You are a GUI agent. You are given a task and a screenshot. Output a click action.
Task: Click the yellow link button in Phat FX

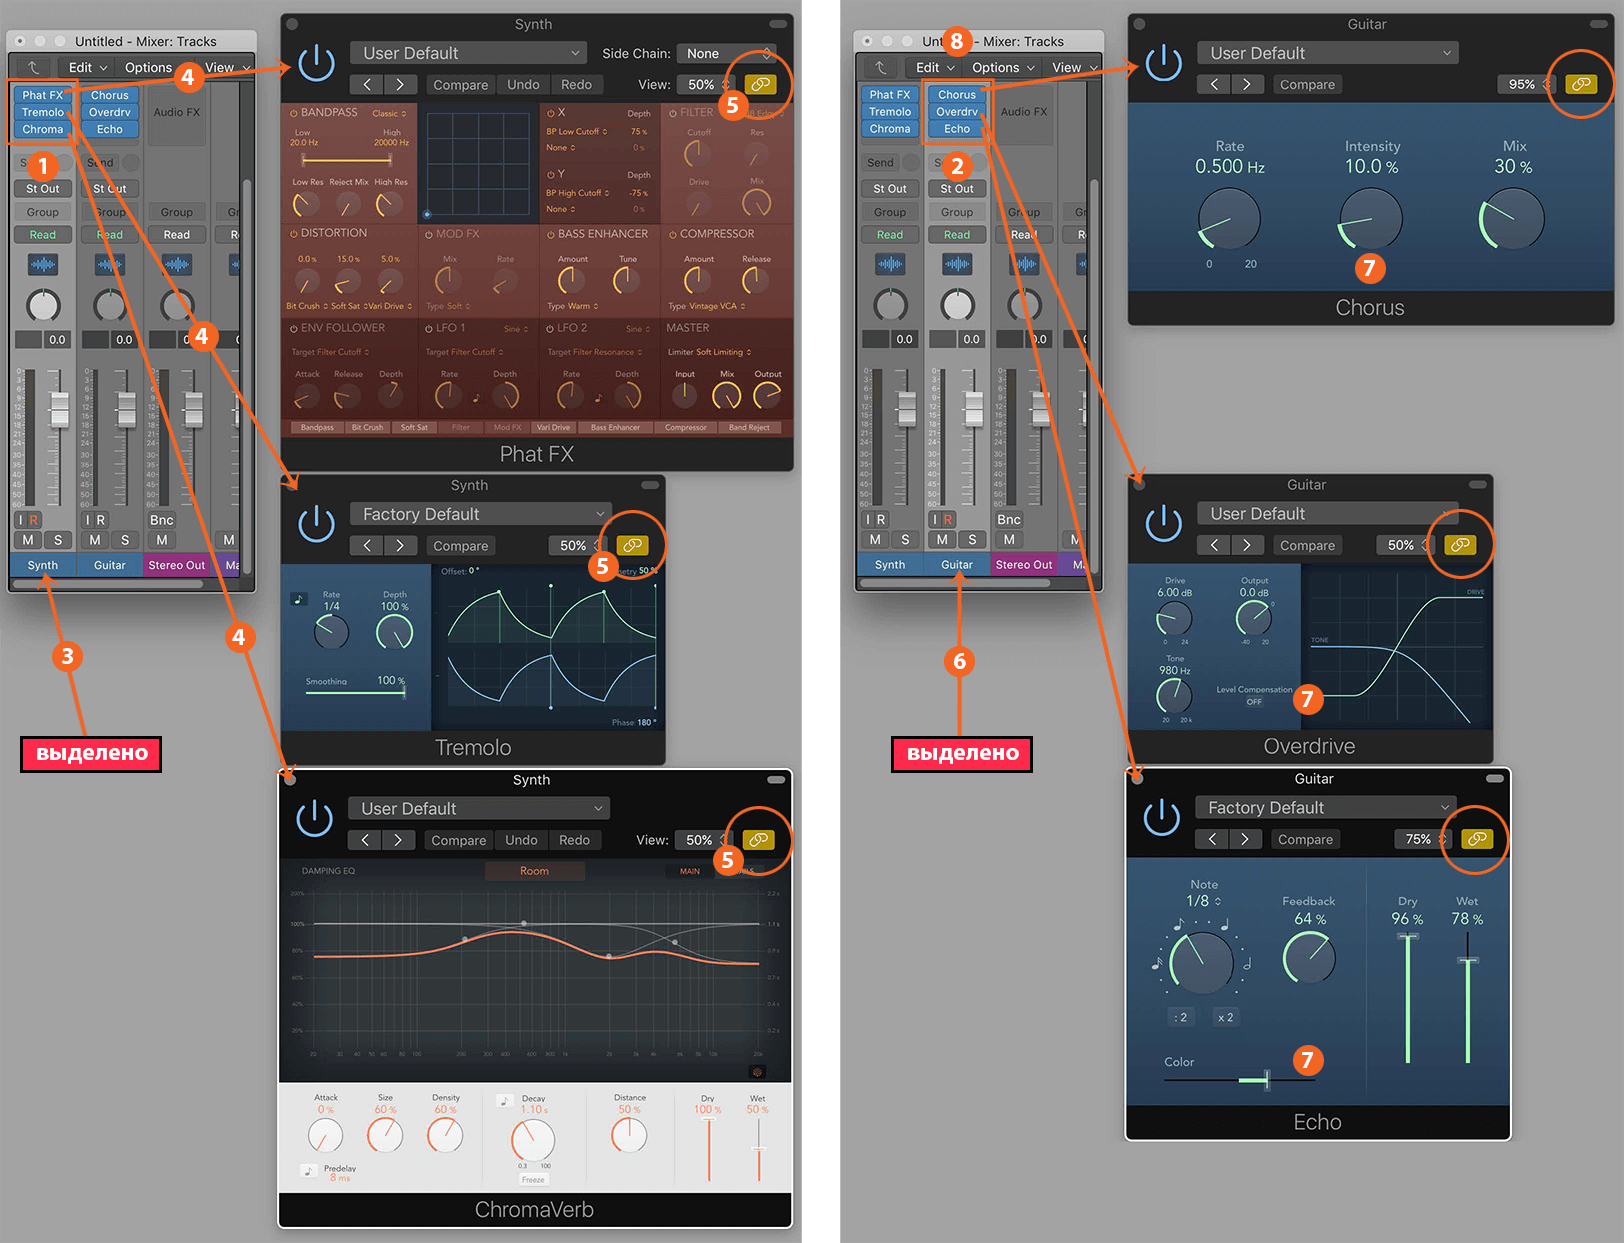(760, 84)
